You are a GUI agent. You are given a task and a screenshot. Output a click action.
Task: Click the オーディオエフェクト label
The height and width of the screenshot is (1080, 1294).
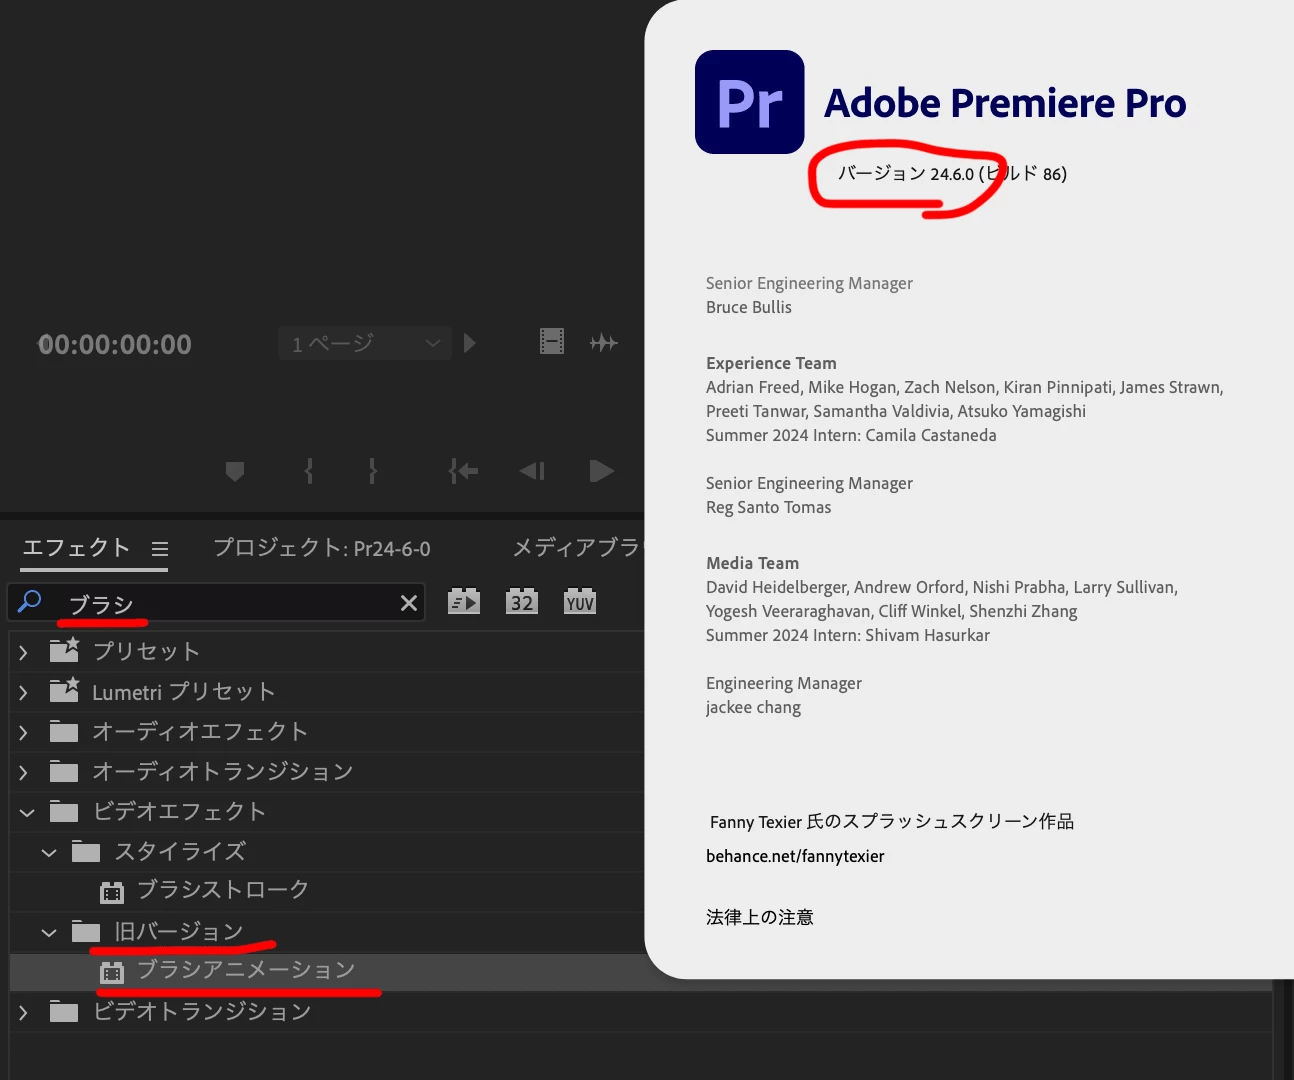(200, 731)
